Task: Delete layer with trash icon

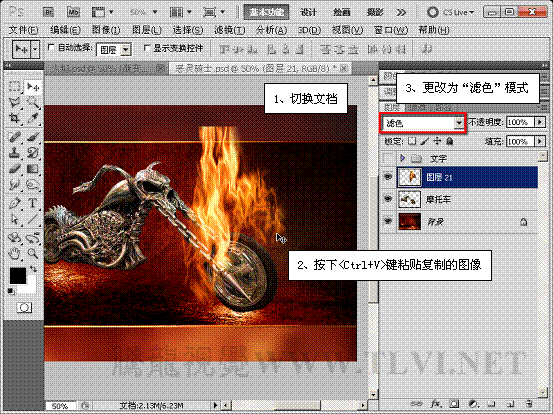Action: (x=528, y=404)
